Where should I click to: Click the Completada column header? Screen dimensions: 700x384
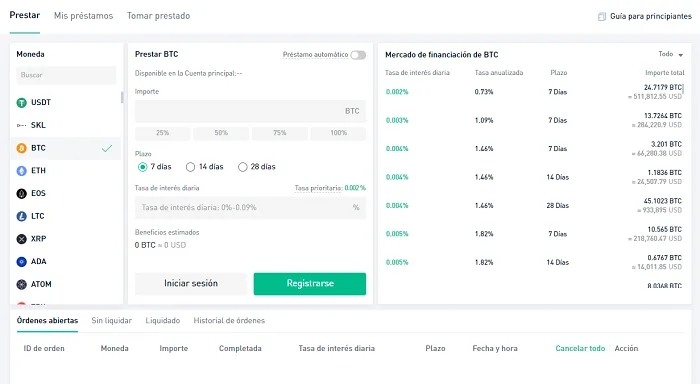(240, 348)
